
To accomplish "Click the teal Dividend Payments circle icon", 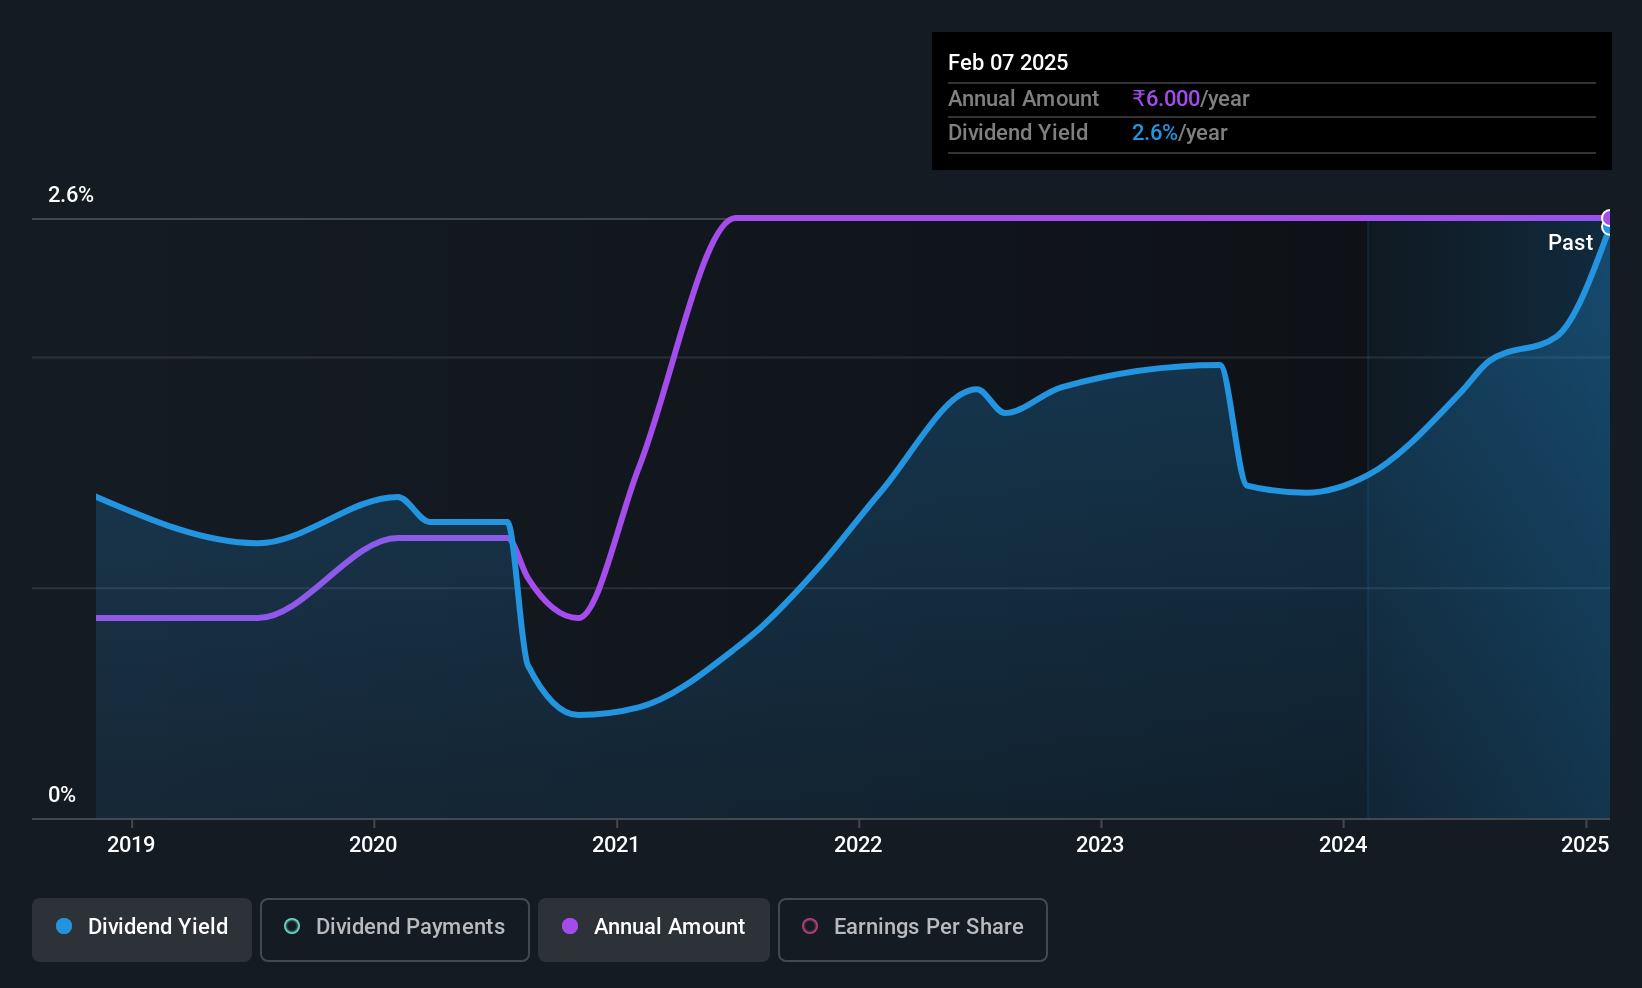I will coord(292,926).
